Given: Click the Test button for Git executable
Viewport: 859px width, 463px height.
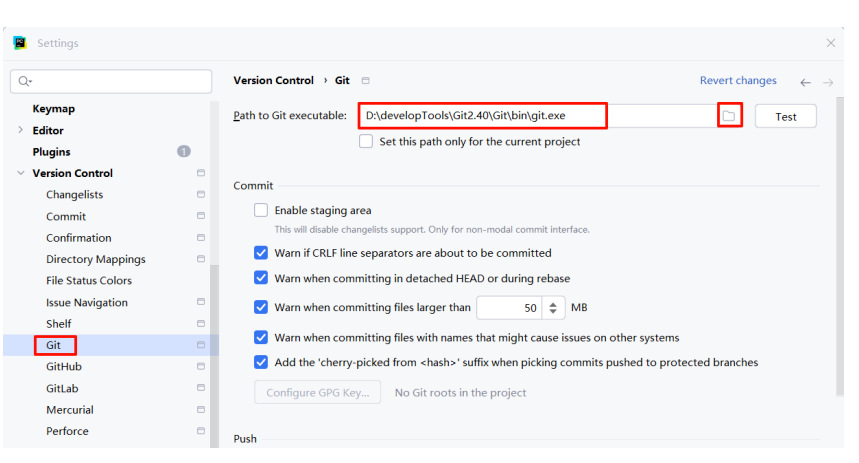Looking at the screenshot, I should 786,116.
